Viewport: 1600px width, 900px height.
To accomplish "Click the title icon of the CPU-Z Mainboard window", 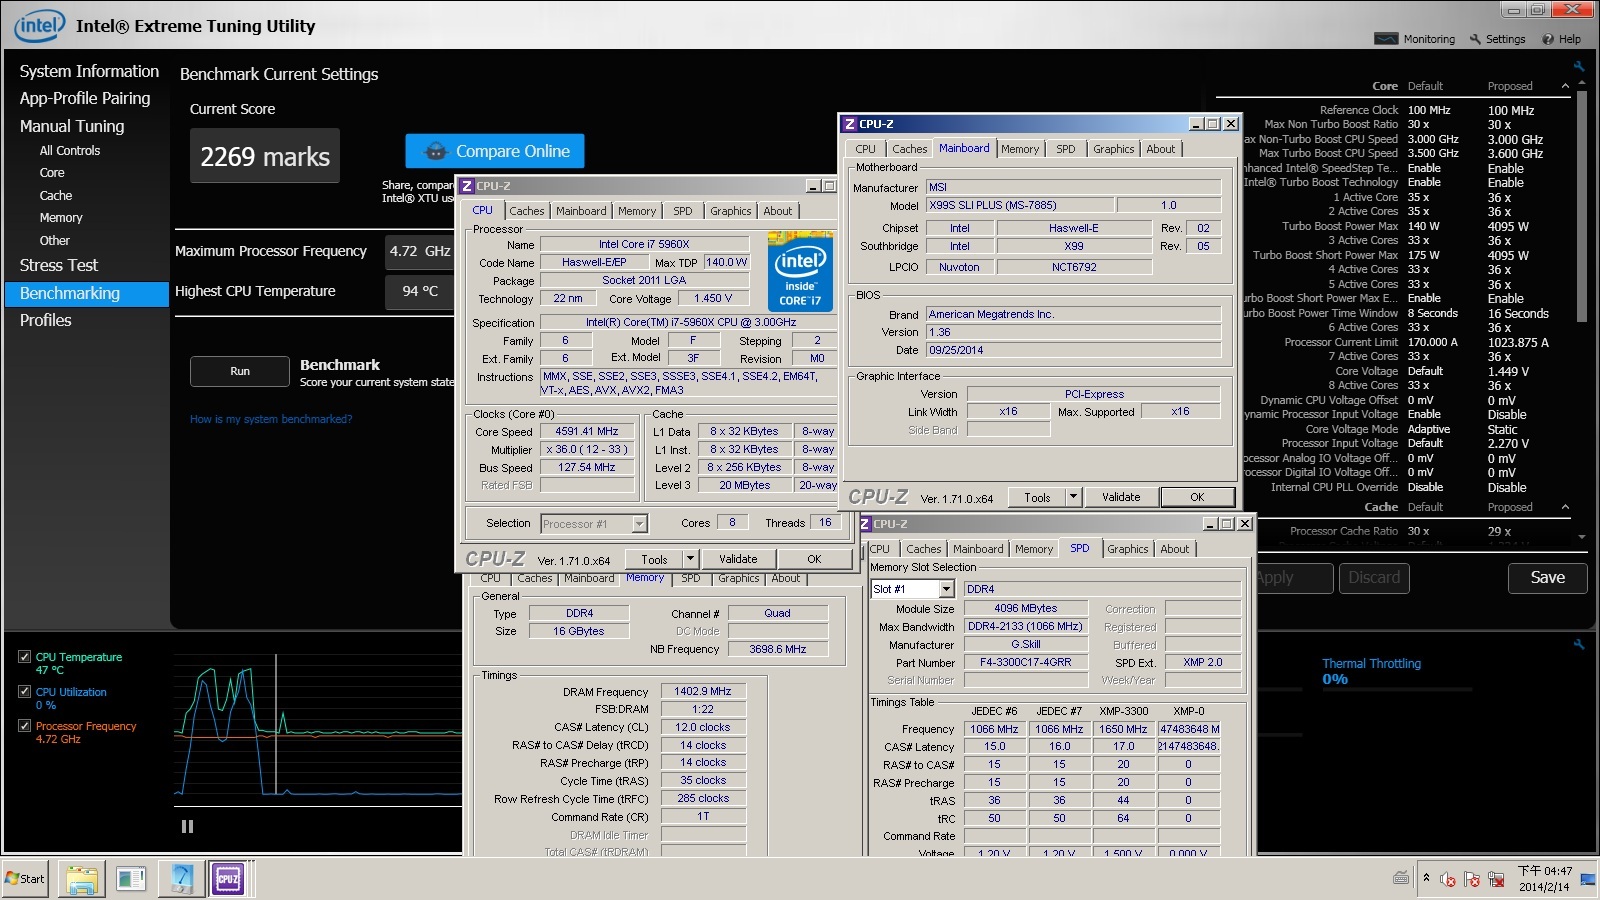I will point(850,124).
